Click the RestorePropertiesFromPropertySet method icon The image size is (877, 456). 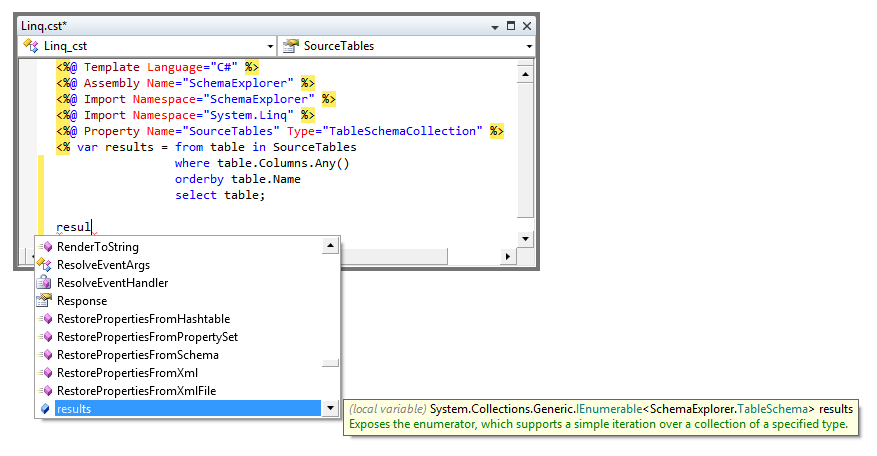[x=45, y=337]
